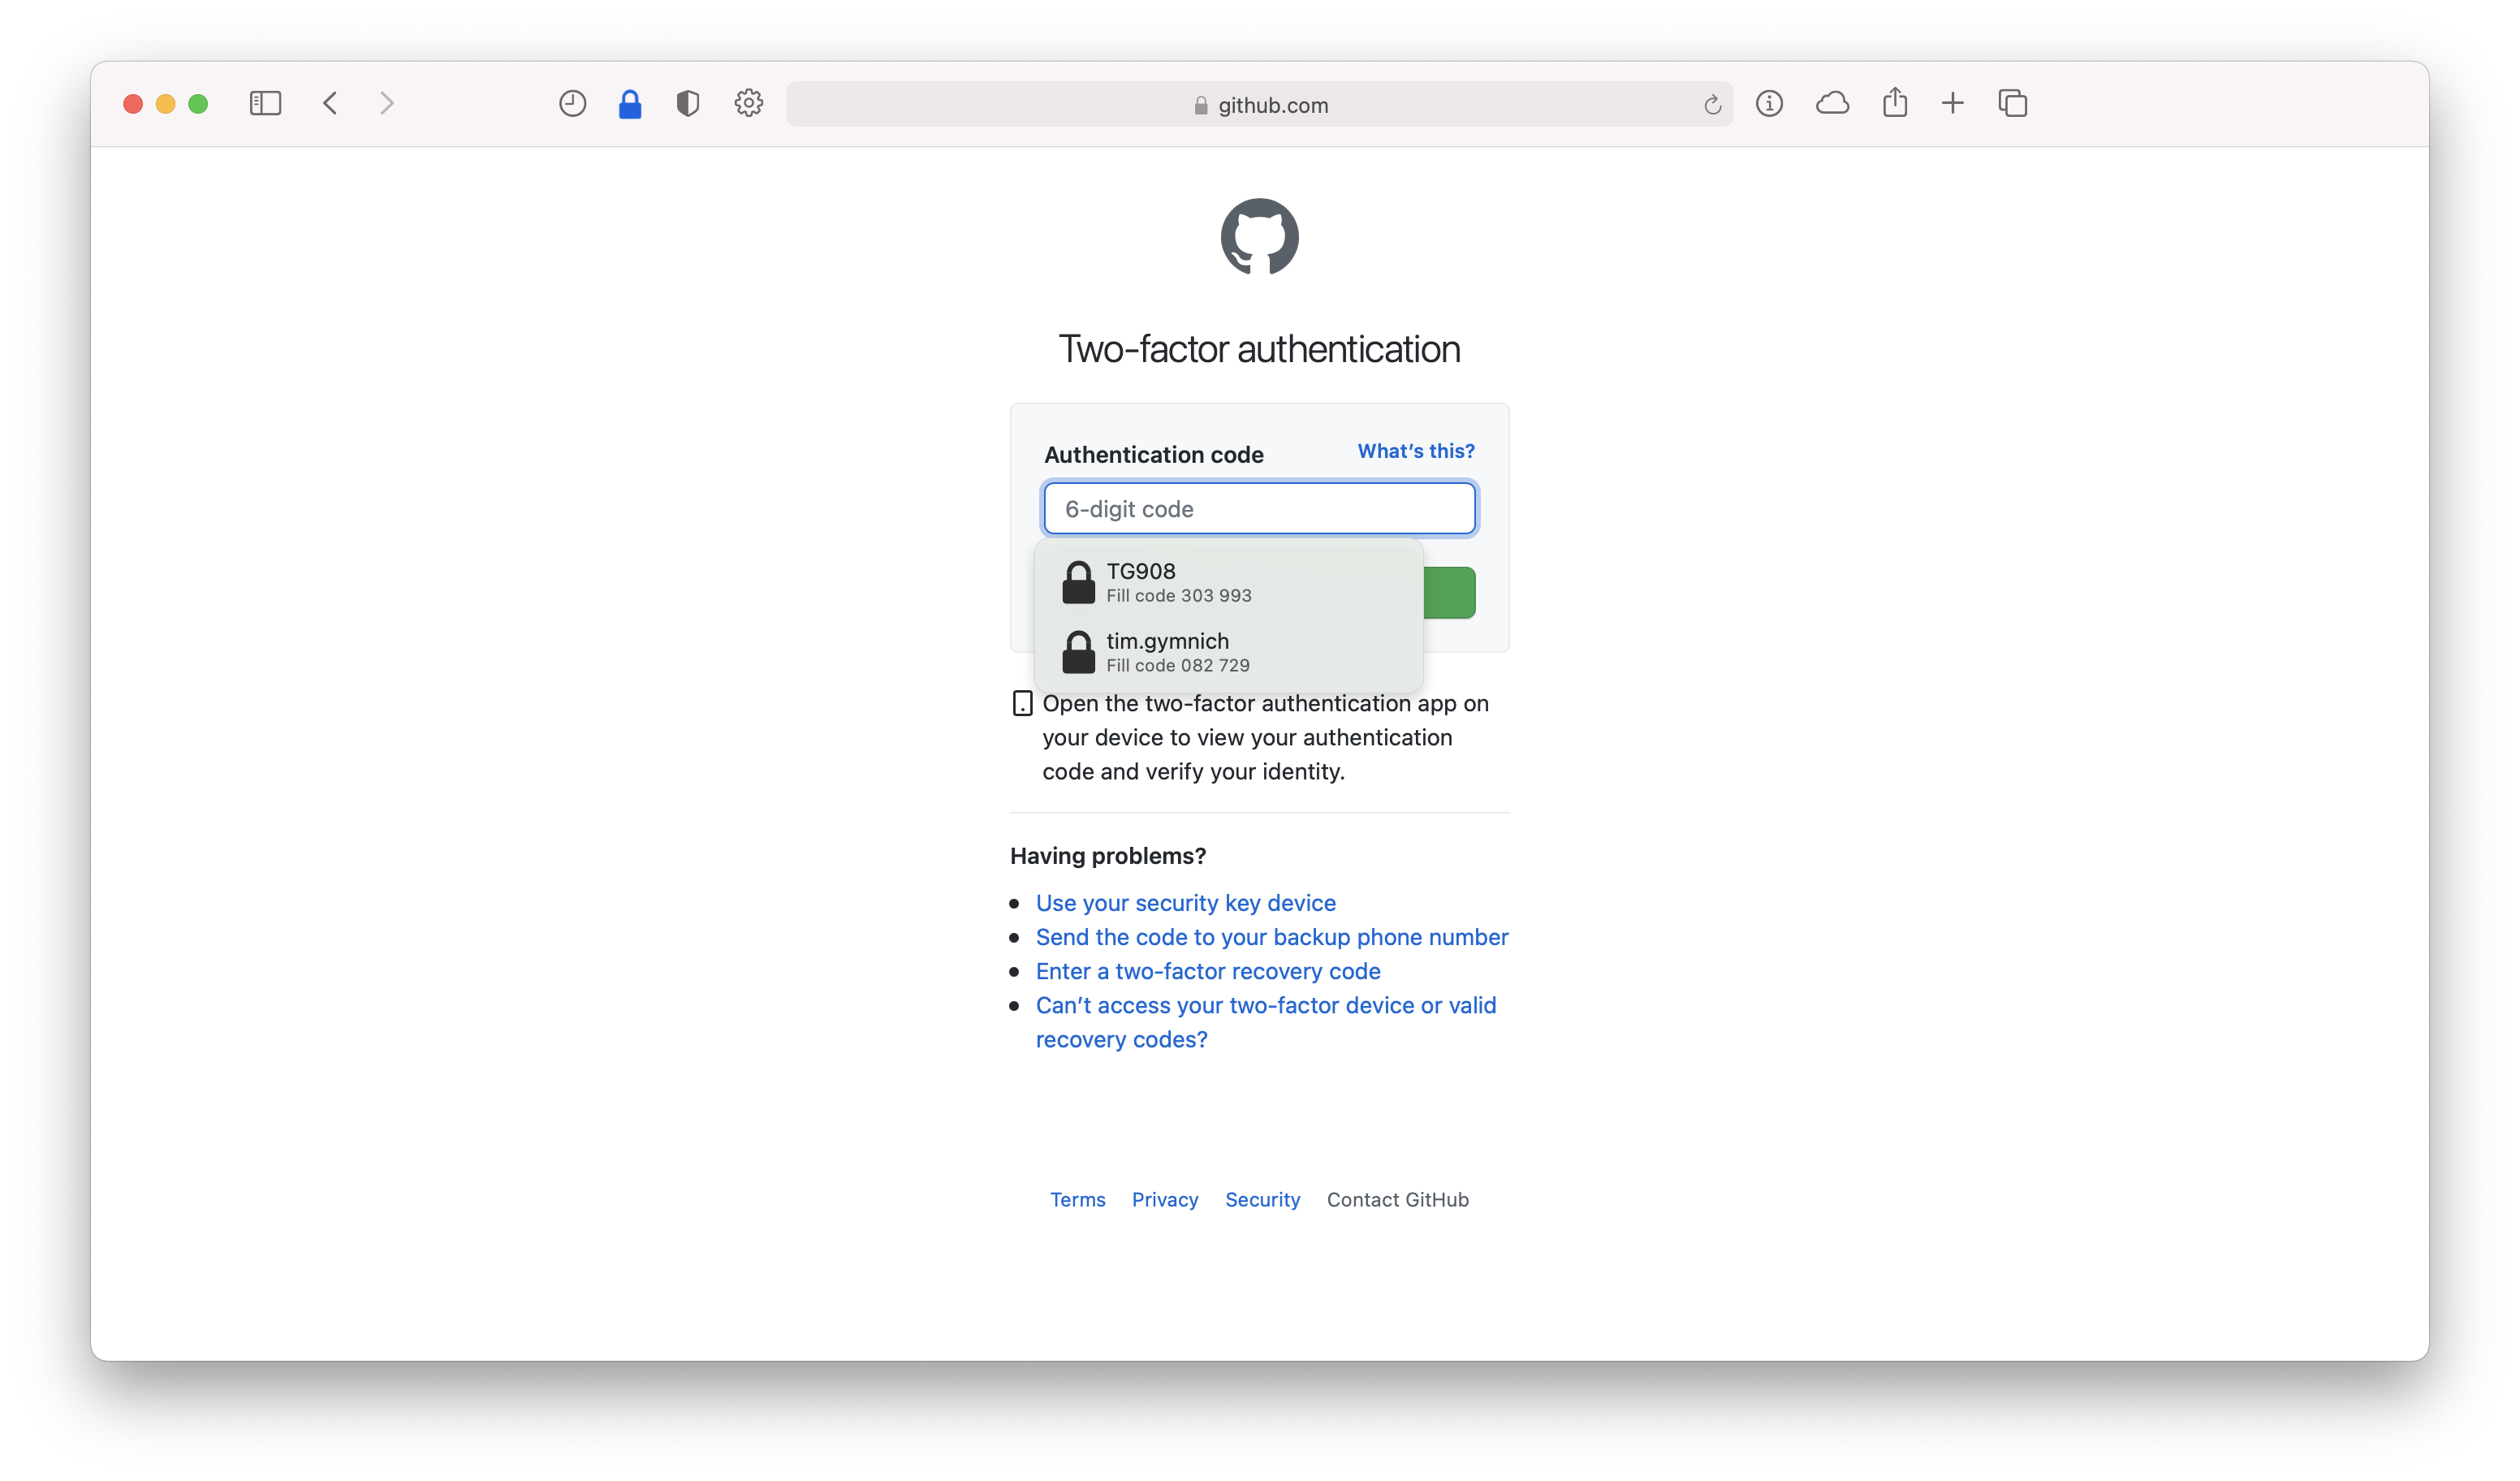
Task: Open a new tab with plus icon
Action: 1953,103
